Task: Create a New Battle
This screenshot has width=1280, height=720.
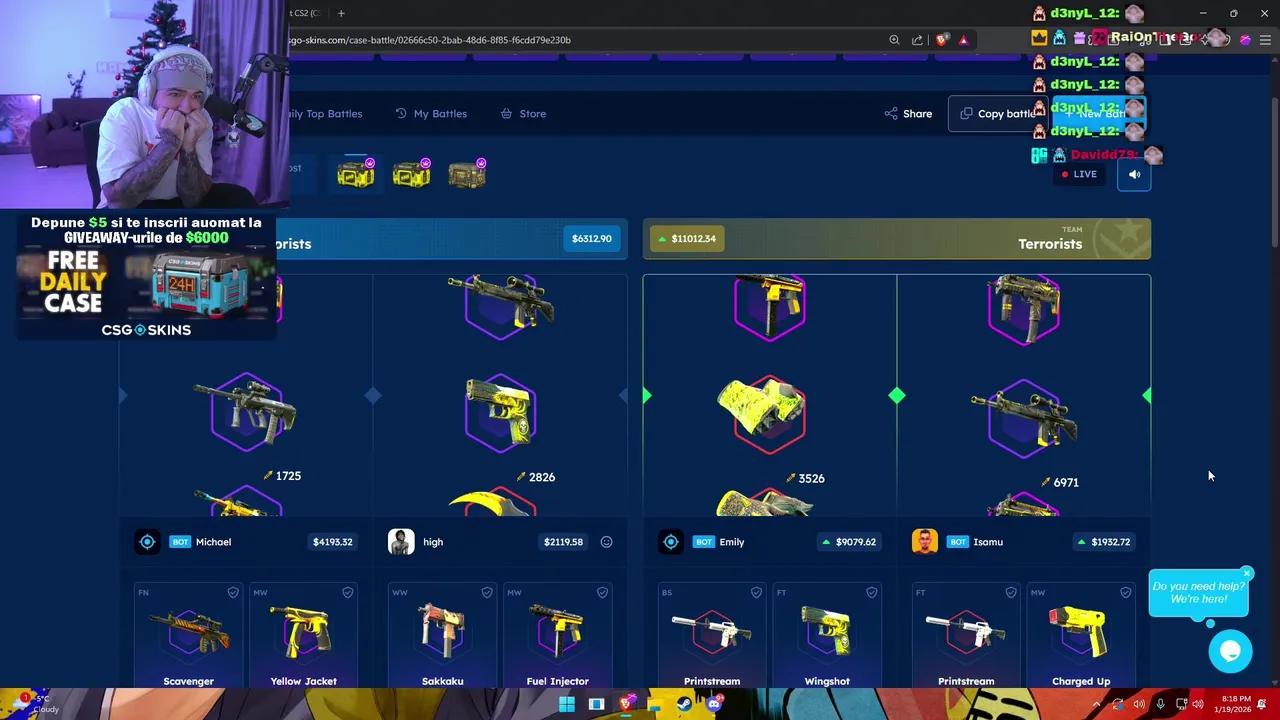Action: pyautogui.click(x=1100, y=114)
